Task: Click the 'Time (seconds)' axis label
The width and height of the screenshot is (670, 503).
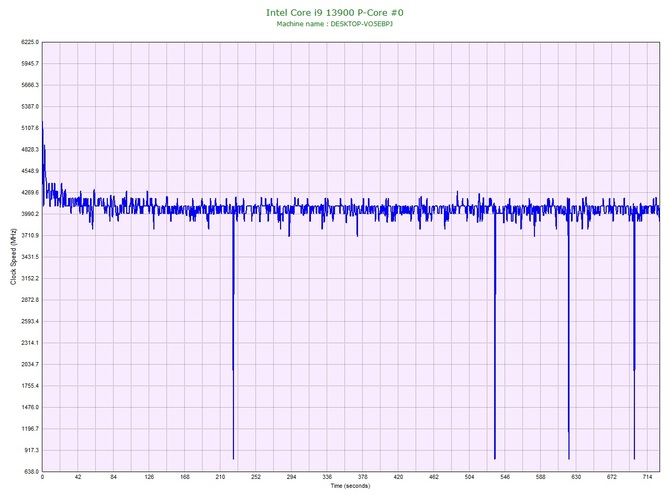Action: click(350, 486)
